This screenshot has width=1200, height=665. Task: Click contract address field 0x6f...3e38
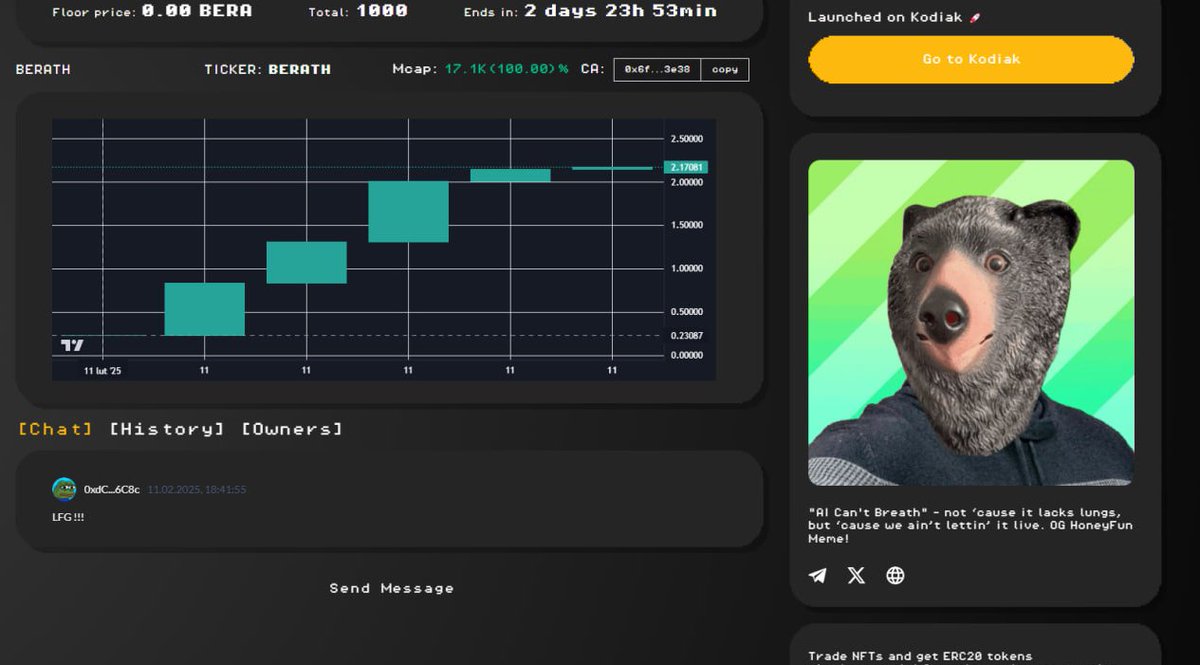pyautogui.click(x=657, y=70)
